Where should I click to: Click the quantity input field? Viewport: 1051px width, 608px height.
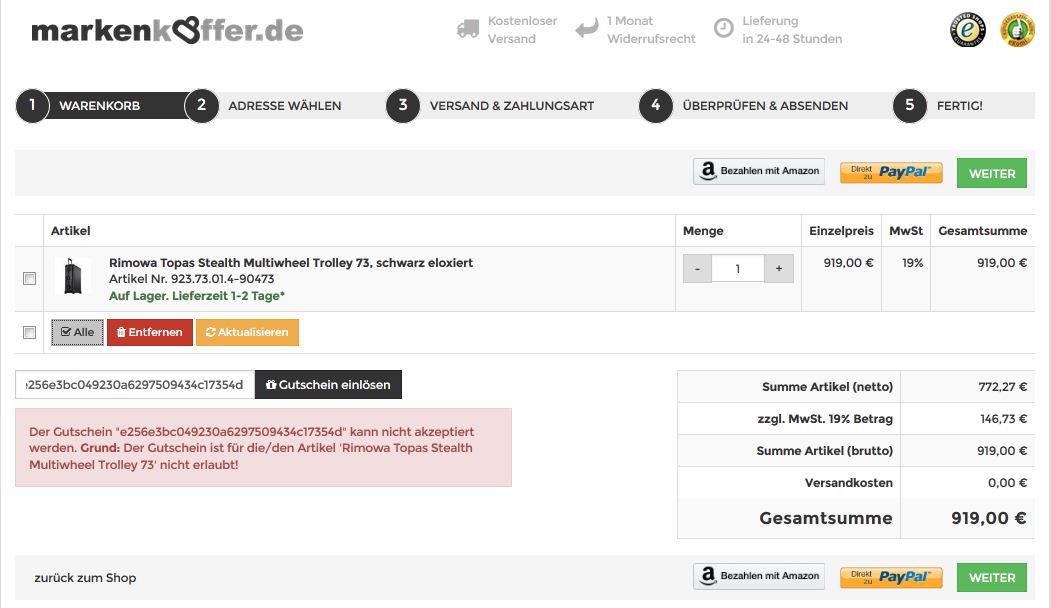[738, 269]
